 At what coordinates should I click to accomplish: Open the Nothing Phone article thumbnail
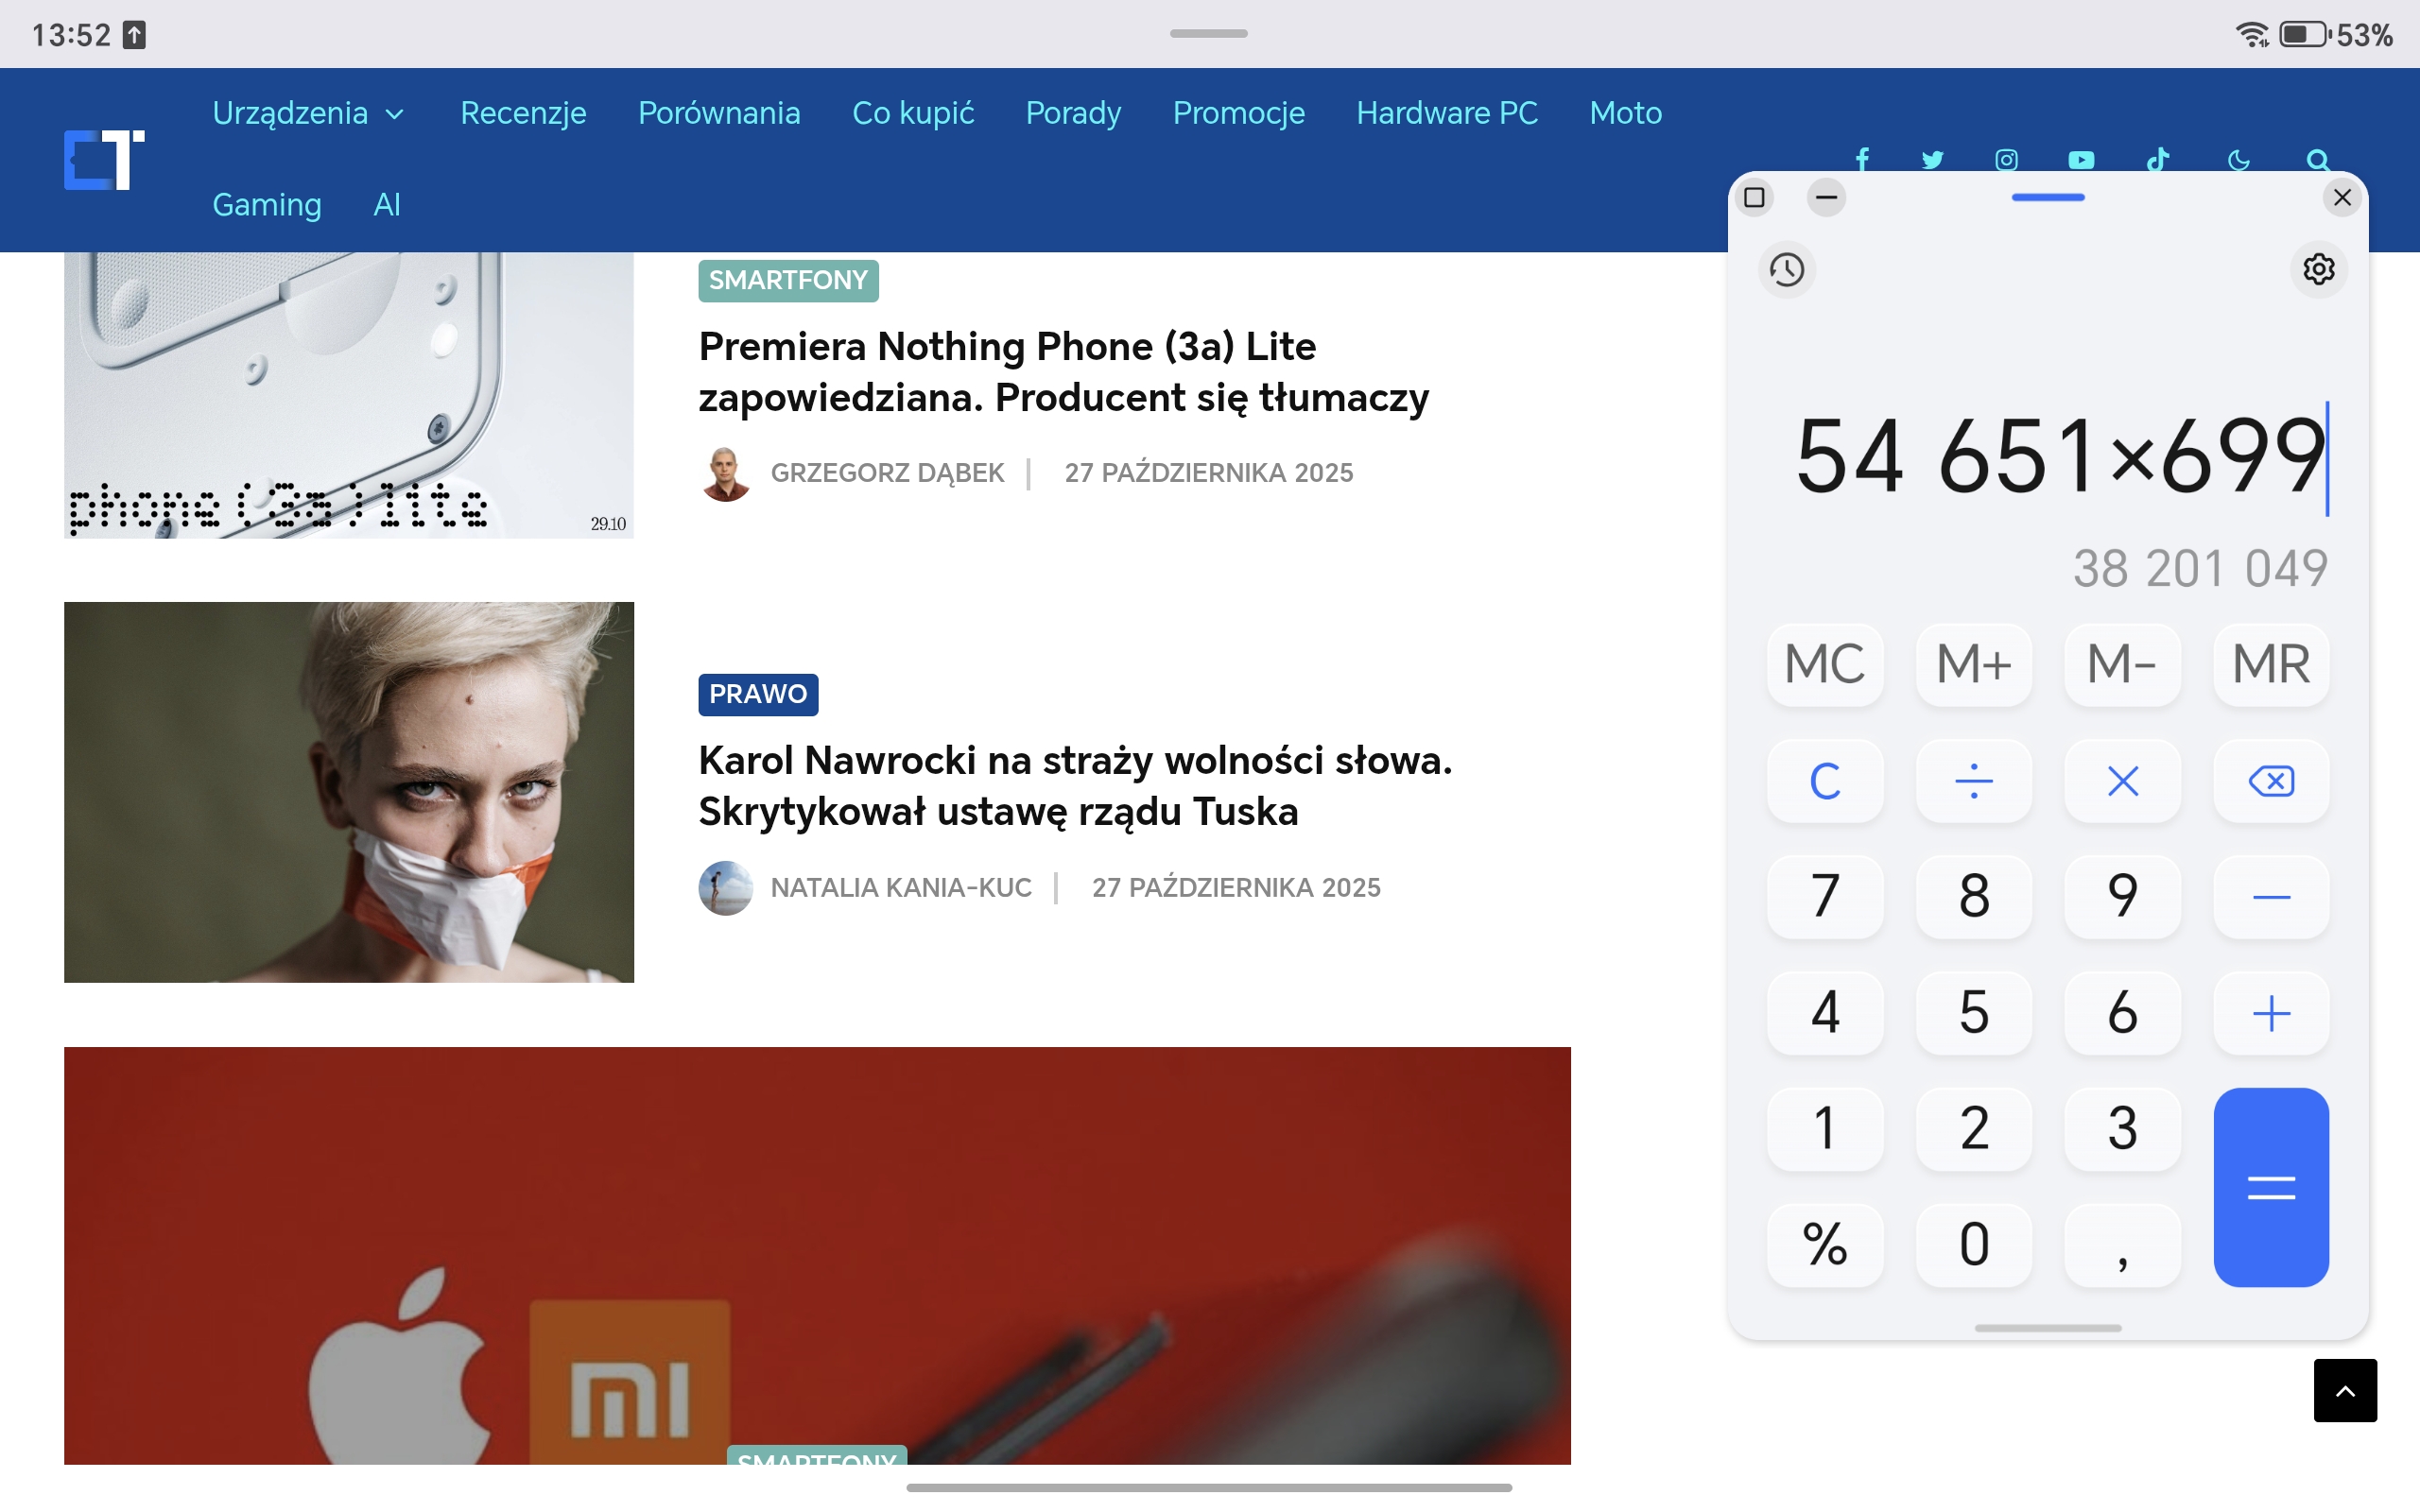point(348,395)
